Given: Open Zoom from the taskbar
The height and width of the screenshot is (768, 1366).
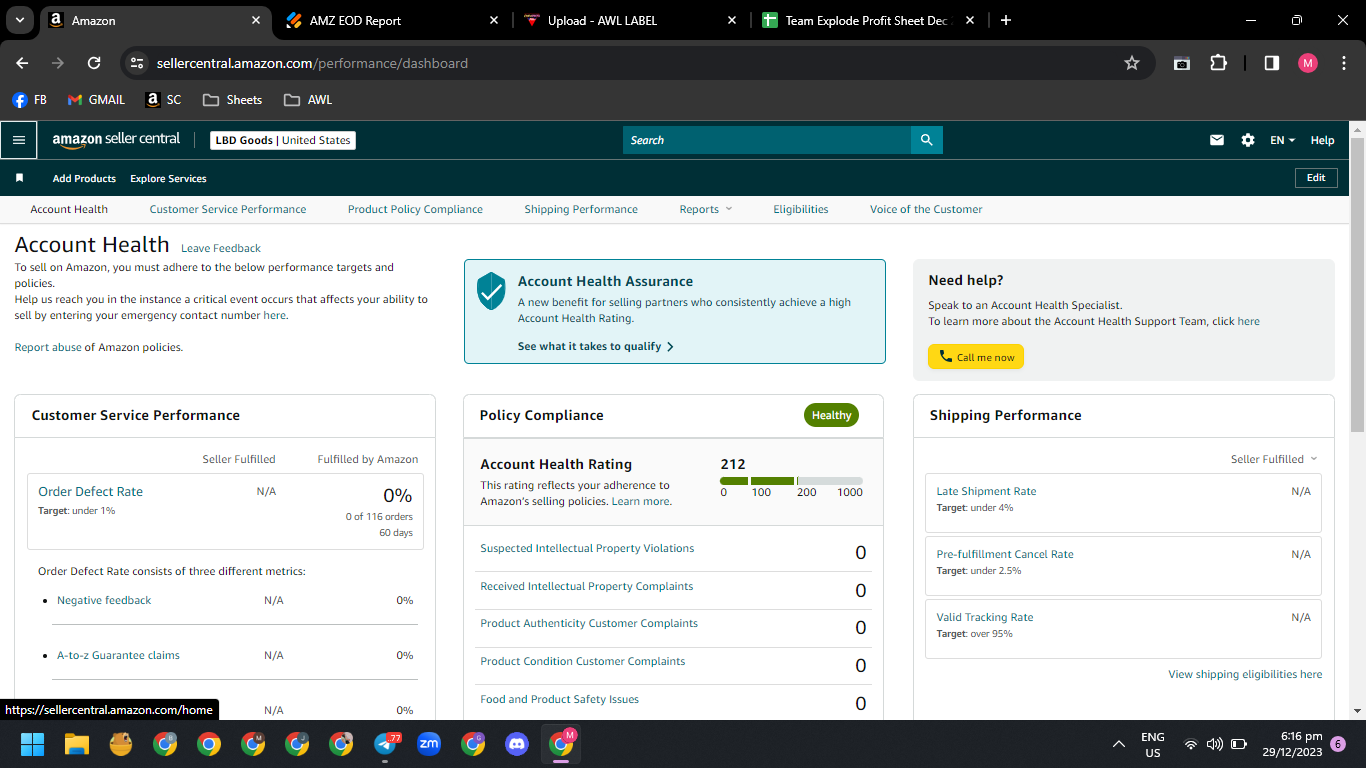Looking at the screenshot, I should [429, 744].
